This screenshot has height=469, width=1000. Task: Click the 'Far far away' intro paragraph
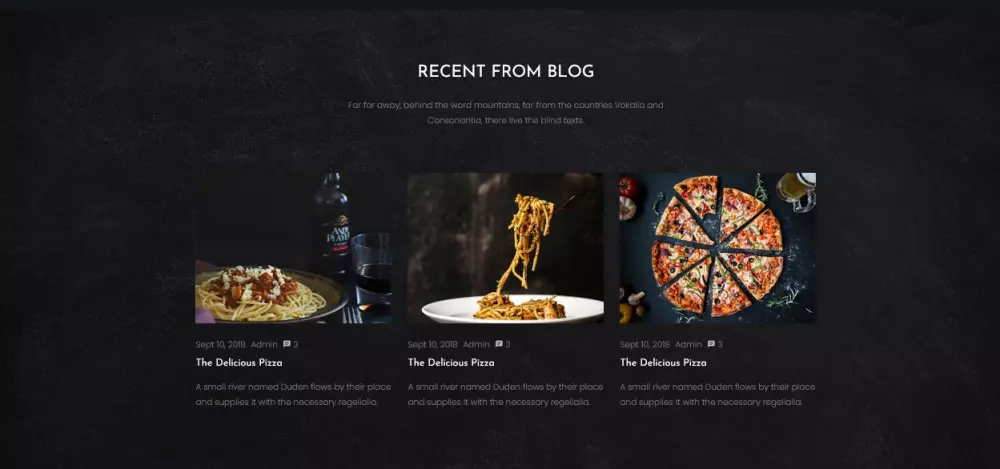point(506,112)
